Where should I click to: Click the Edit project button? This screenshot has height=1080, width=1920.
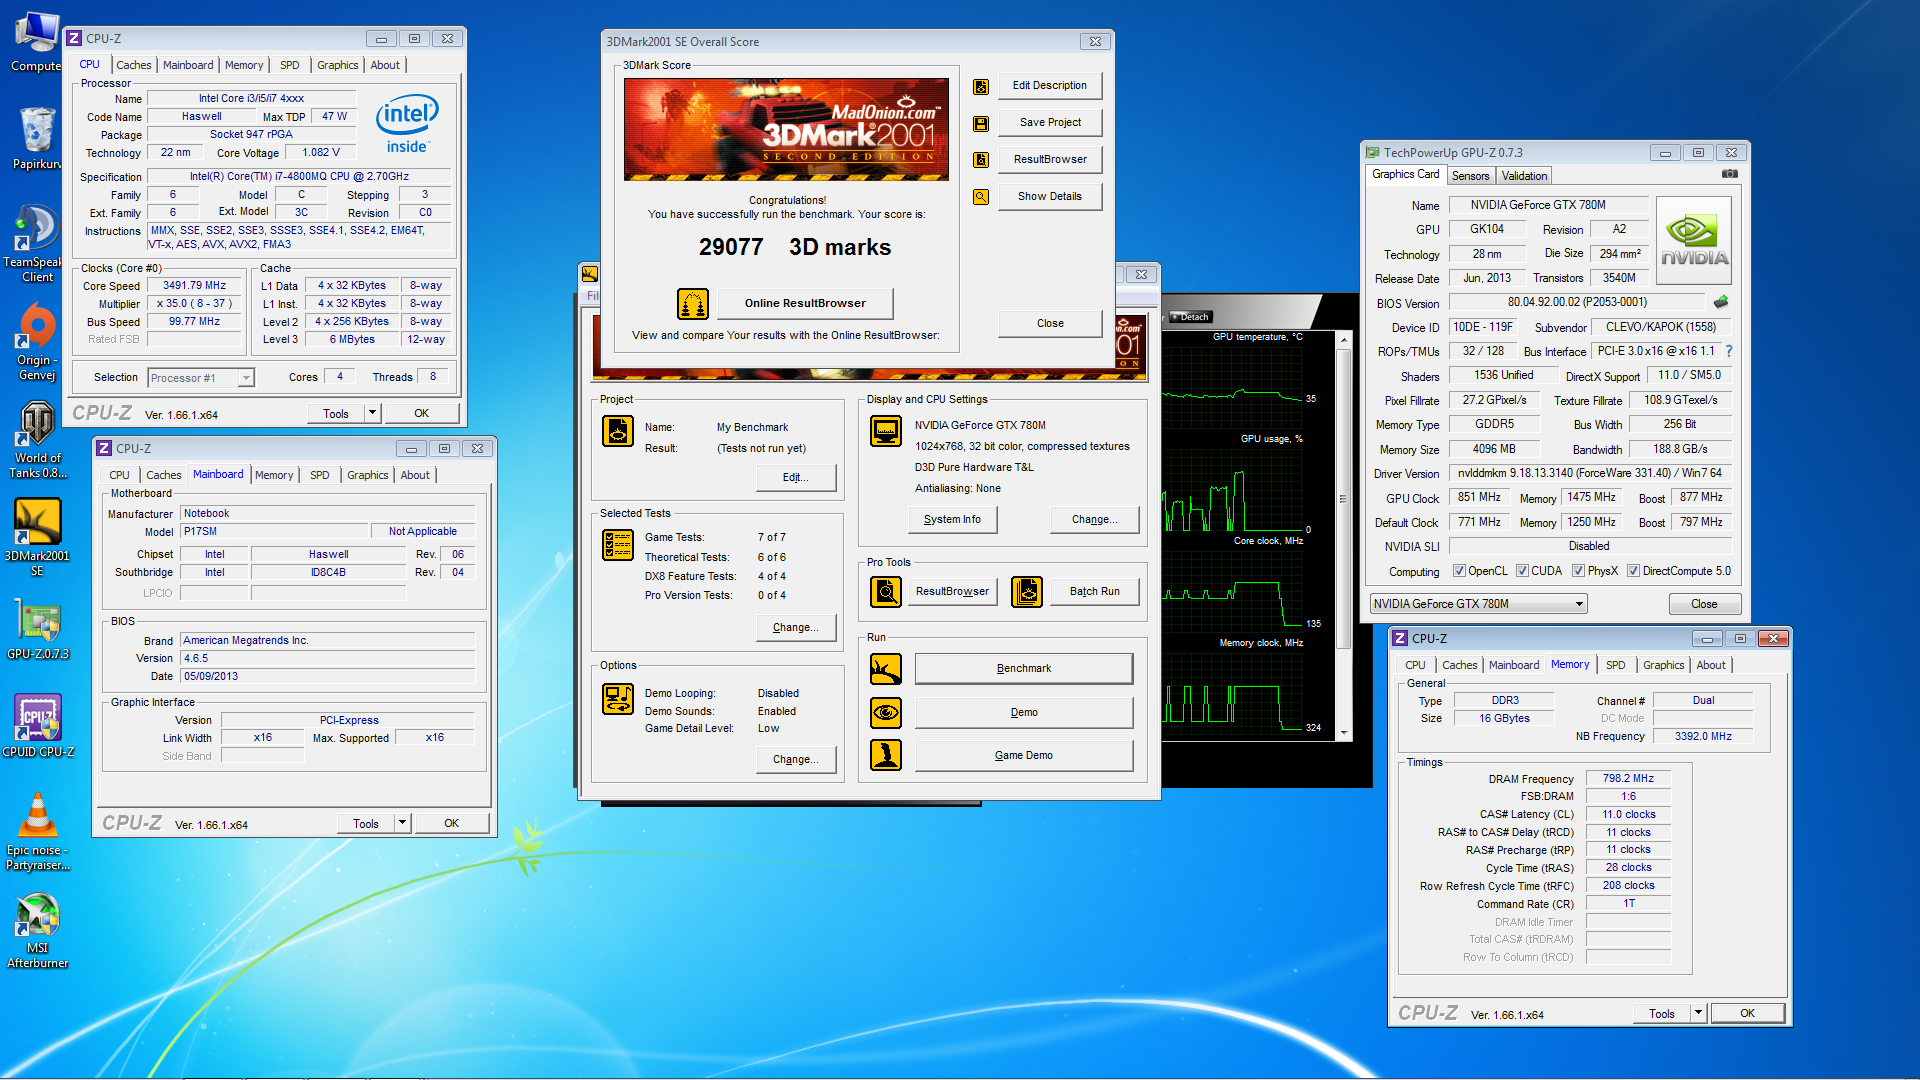pyautogui.click(x=795, y=477)
